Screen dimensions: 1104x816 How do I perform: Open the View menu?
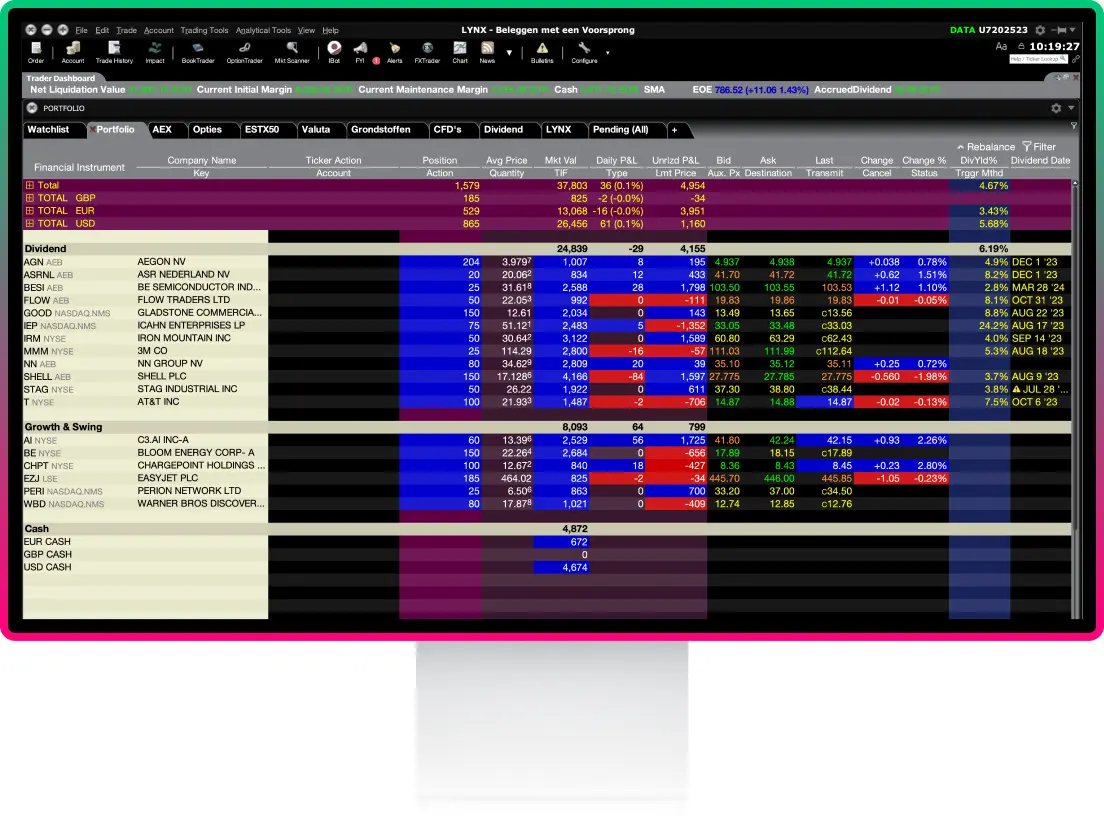pos(306,30)
